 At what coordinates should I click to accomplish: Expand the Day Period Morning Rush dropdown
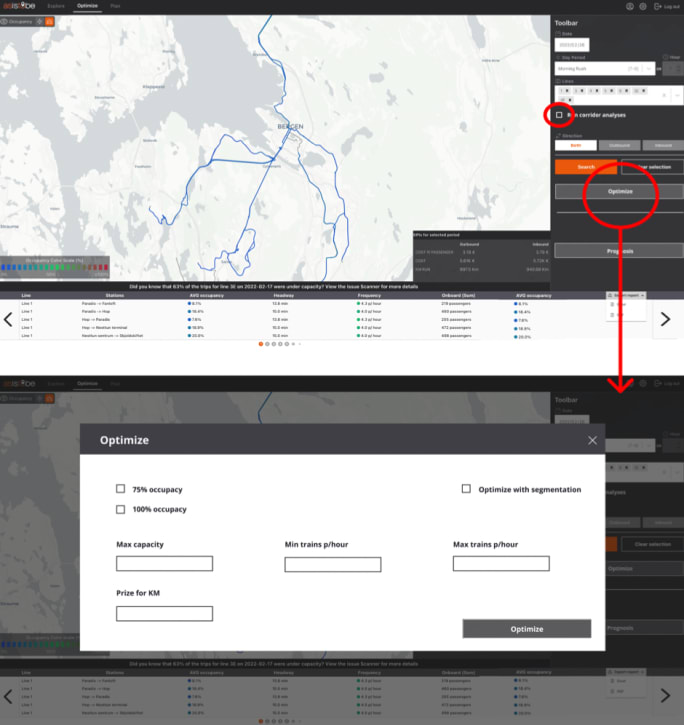(x=648, y=69)
